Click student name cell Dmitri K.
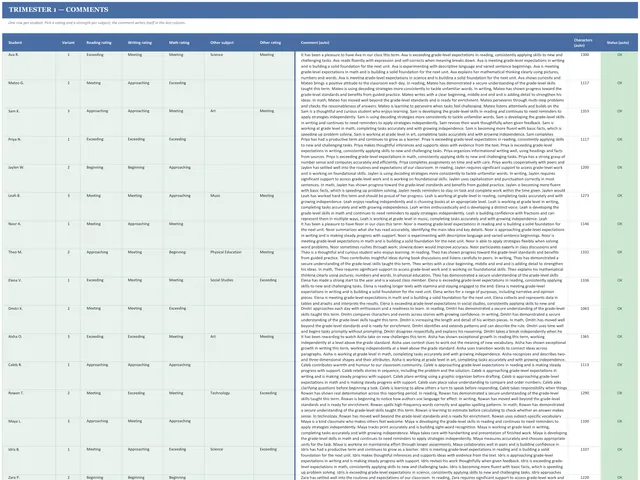 pos(29,320)
